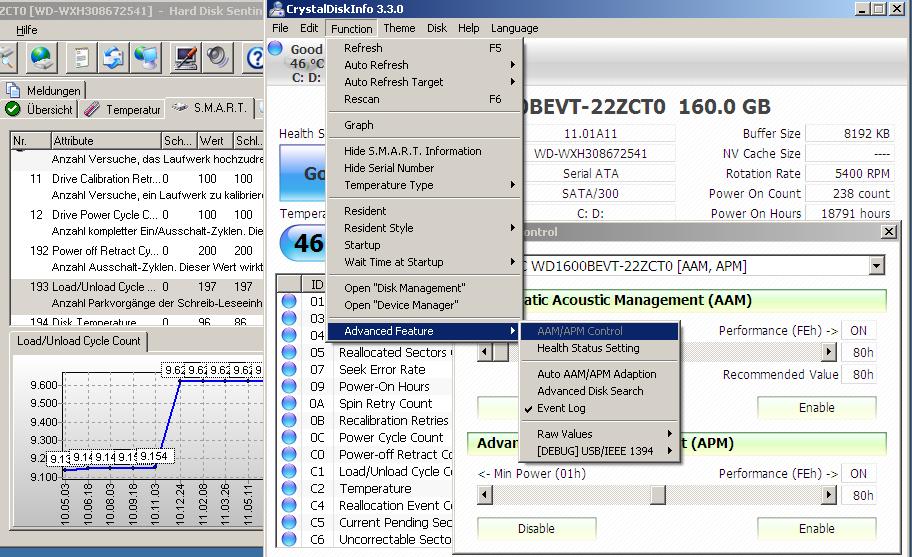Select Hide Serial Number in Function menu
This screenshot has height=557, width=912.
point(425,168)
